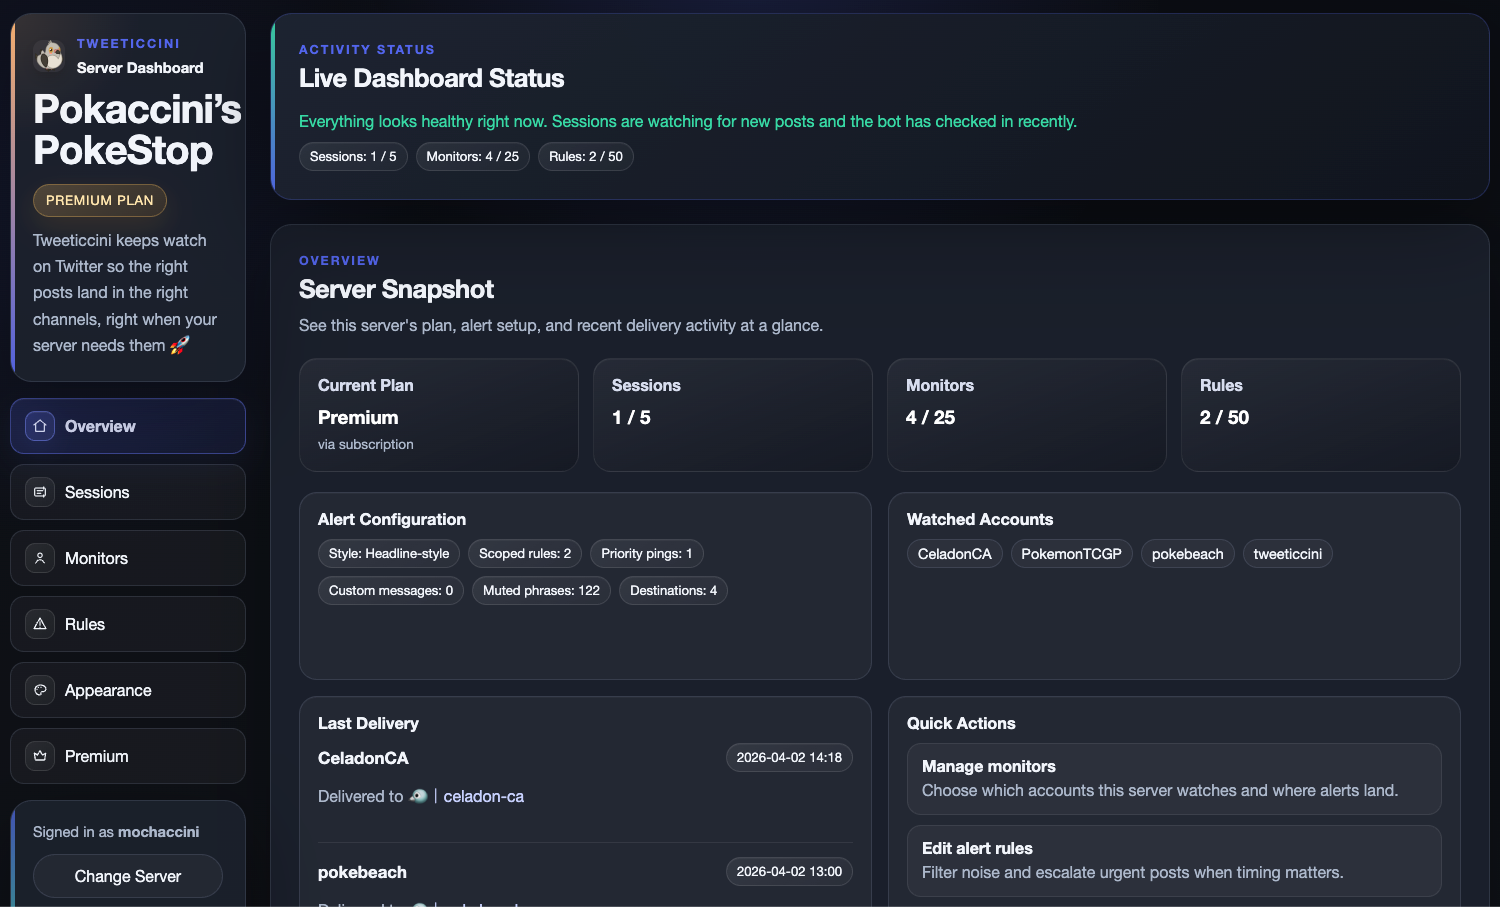The width and height of the screenshot is (1500, 907).
Task: Click the pokebeach last delivery entry name
Action: tap(362, 872)
